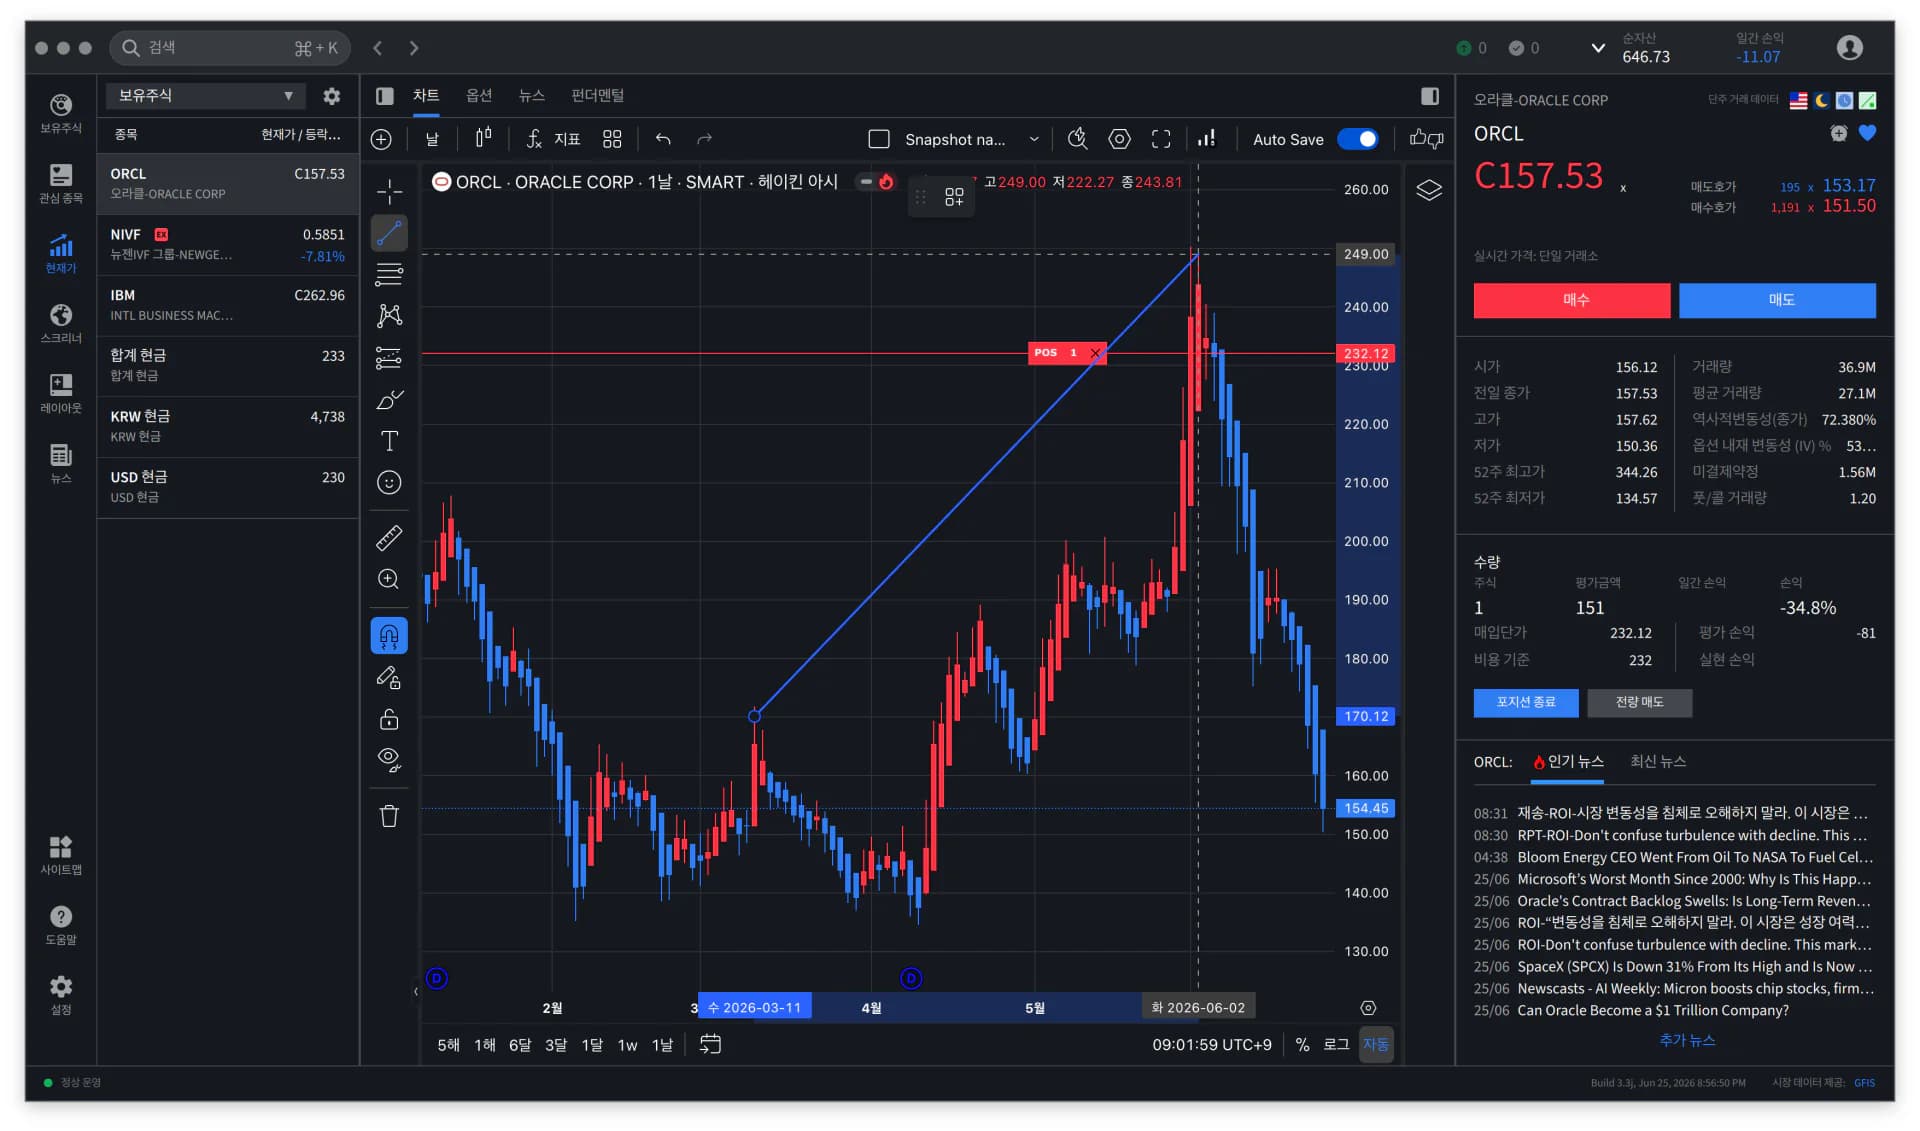The image size is (1920, 1131).
Task: Tick the Snapshot checkbox
Action: (879, 139)
